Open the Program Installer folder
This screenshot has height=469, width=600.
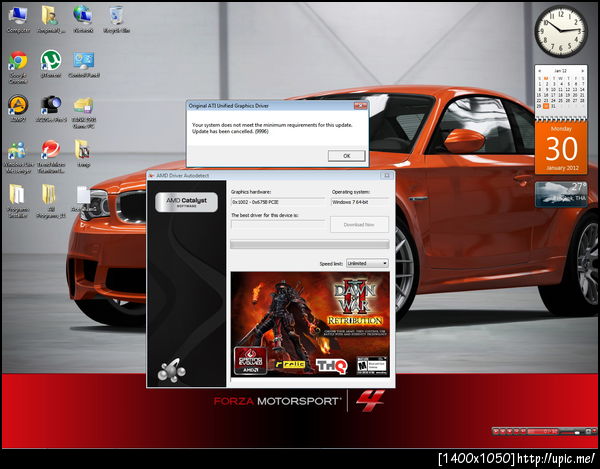pyautogui.click(x=18, y=201)
